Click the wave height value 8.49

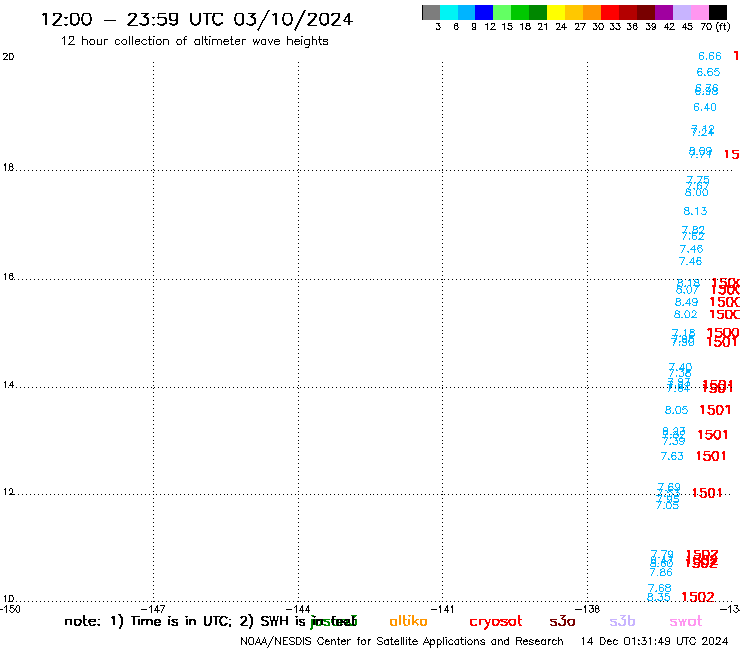click(x=686, y=302)
